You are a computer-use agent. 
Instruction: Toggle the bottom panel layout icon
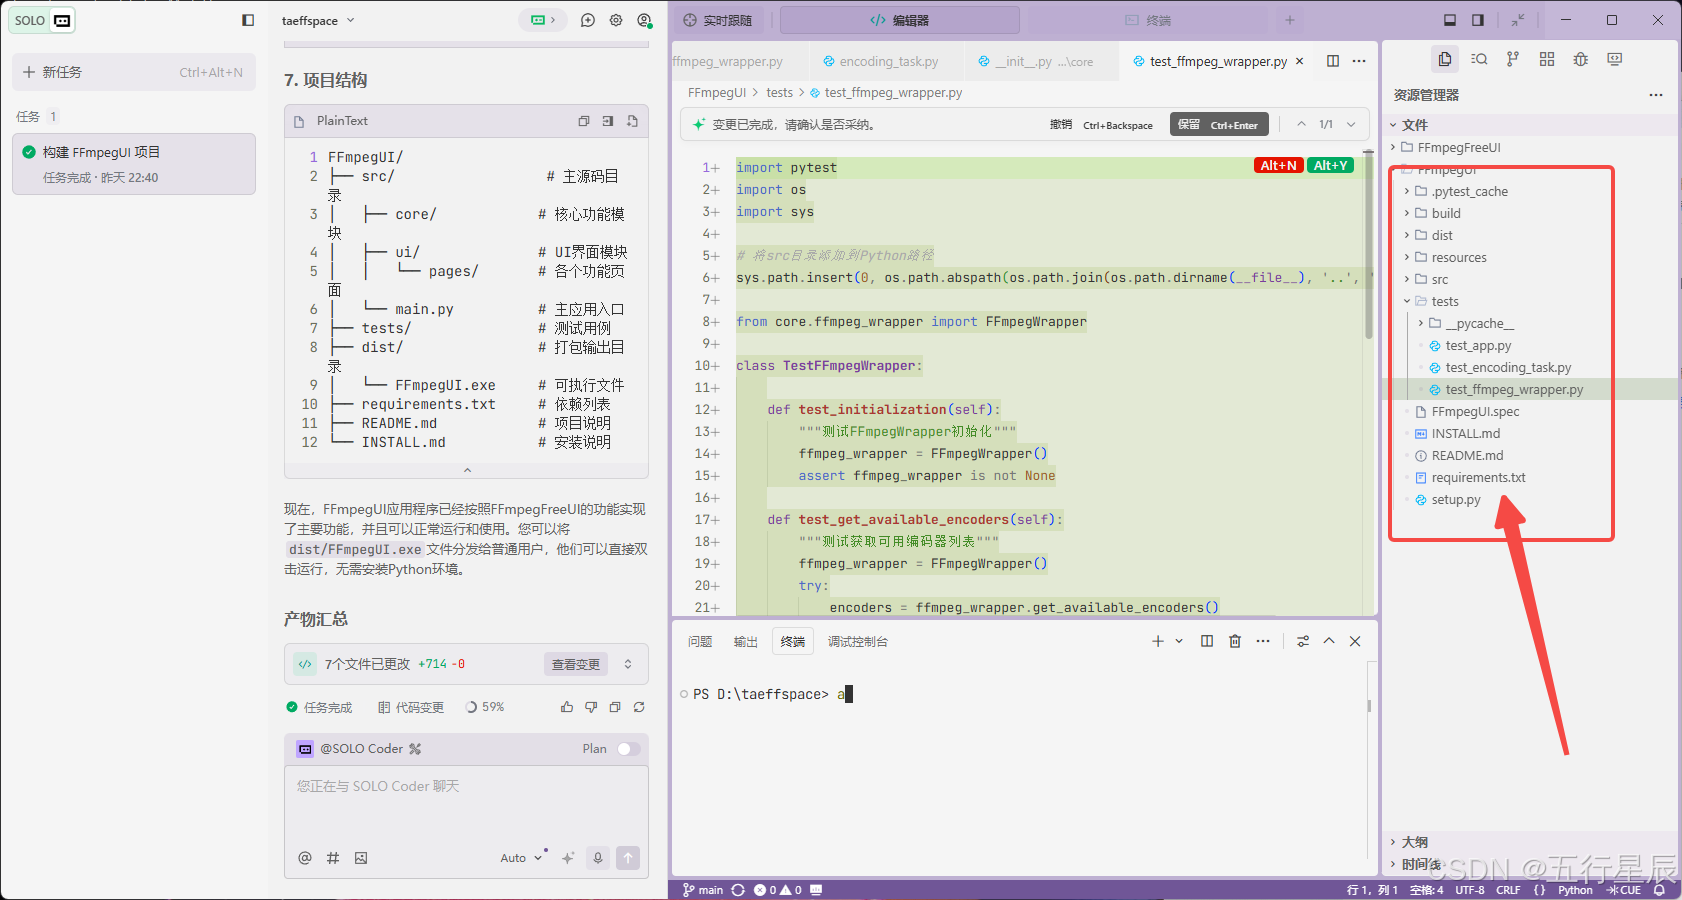pyautogui.click(x=1450, y=20)
